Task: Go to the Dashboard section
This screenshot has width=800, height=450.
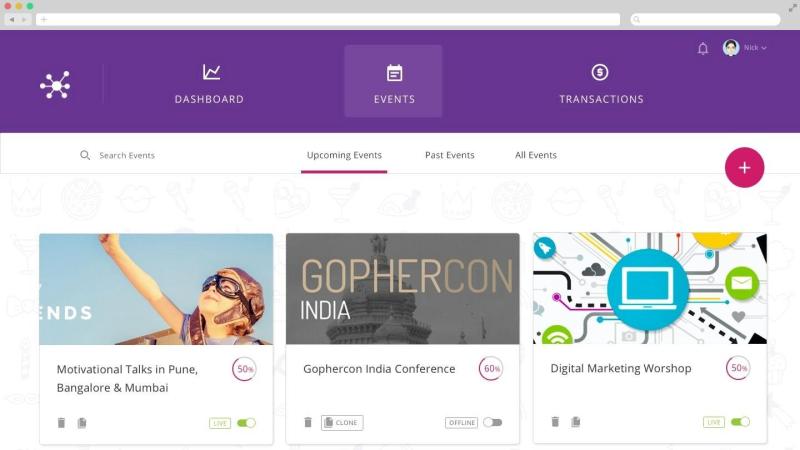Action: tap(209, 82)
